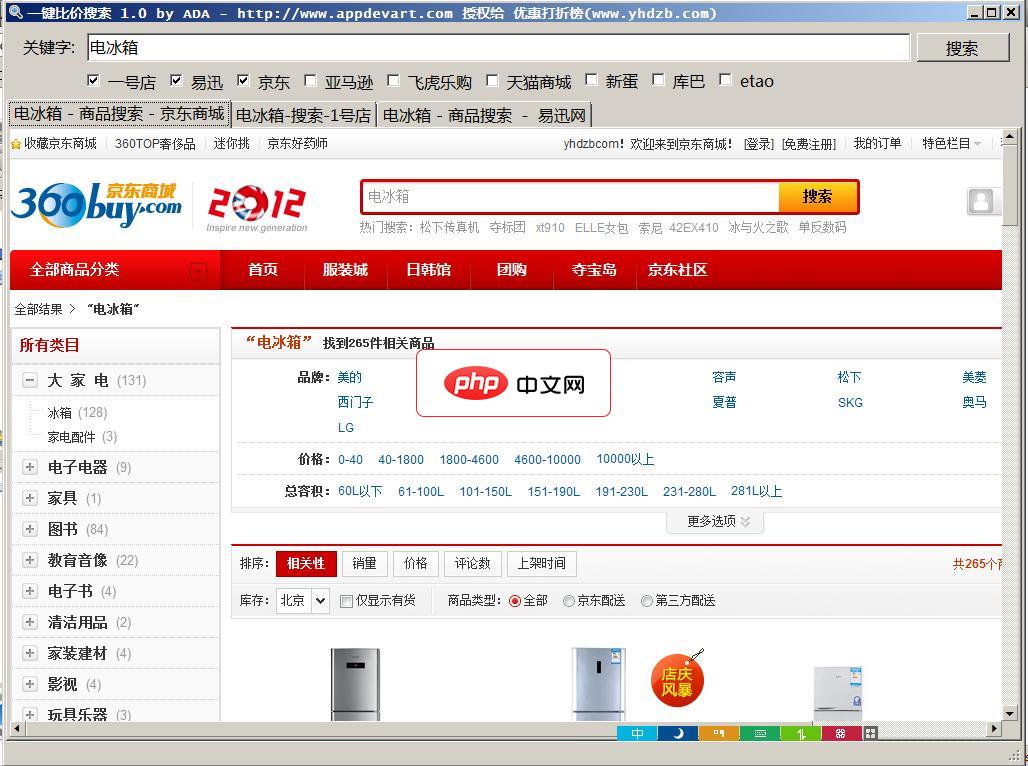Uncheck the 易迅 checkbox
Screen dimensions: 1028x766
[x=176, y=81]
